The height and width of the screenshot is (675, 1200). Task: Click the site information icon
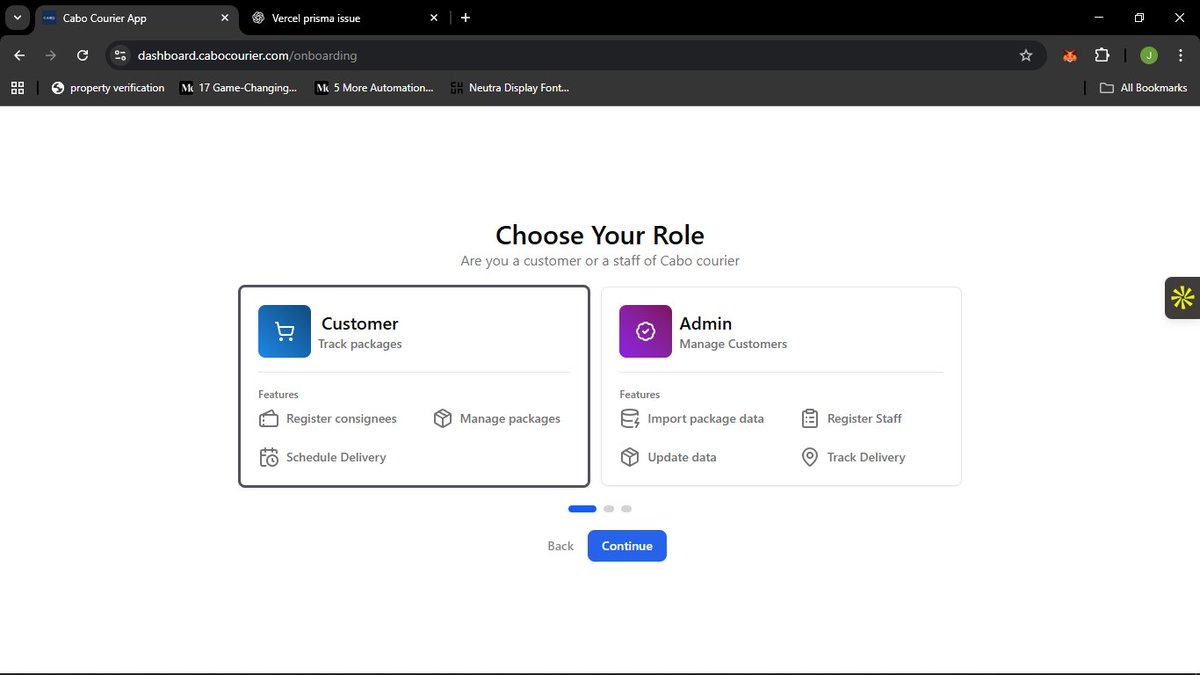tap(120, 56)
